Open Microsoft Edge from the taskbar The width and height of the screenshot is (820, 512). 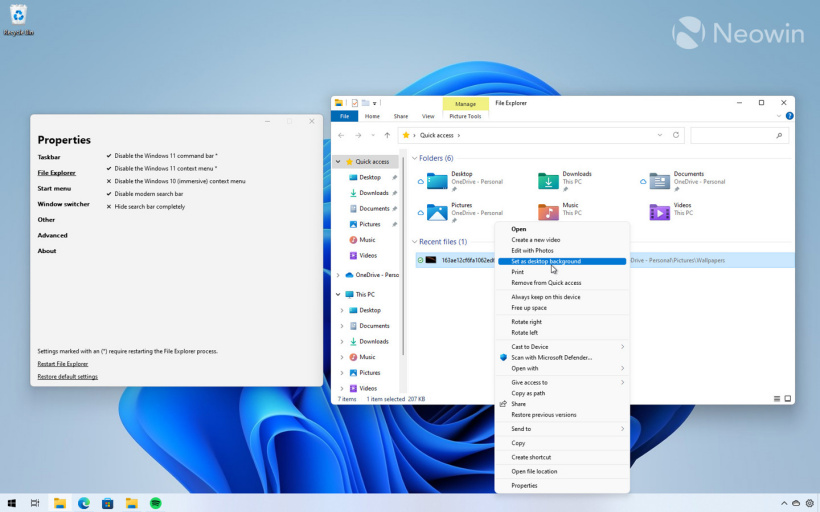(x=84, y=502)
